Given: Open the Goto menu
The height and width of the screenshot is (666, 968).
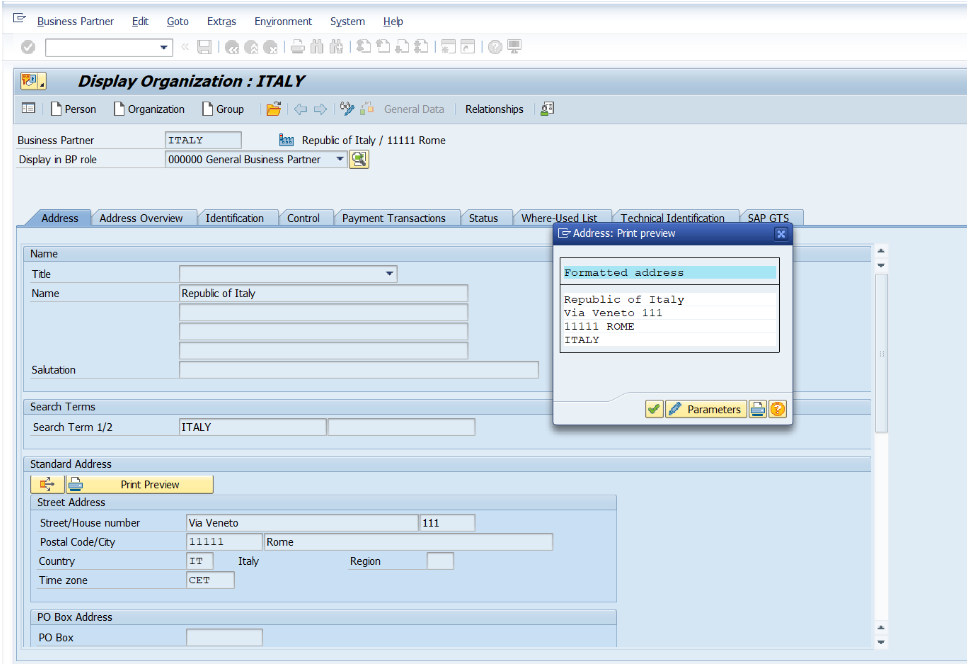Looking at the screenshot, I should pos(178,21).
